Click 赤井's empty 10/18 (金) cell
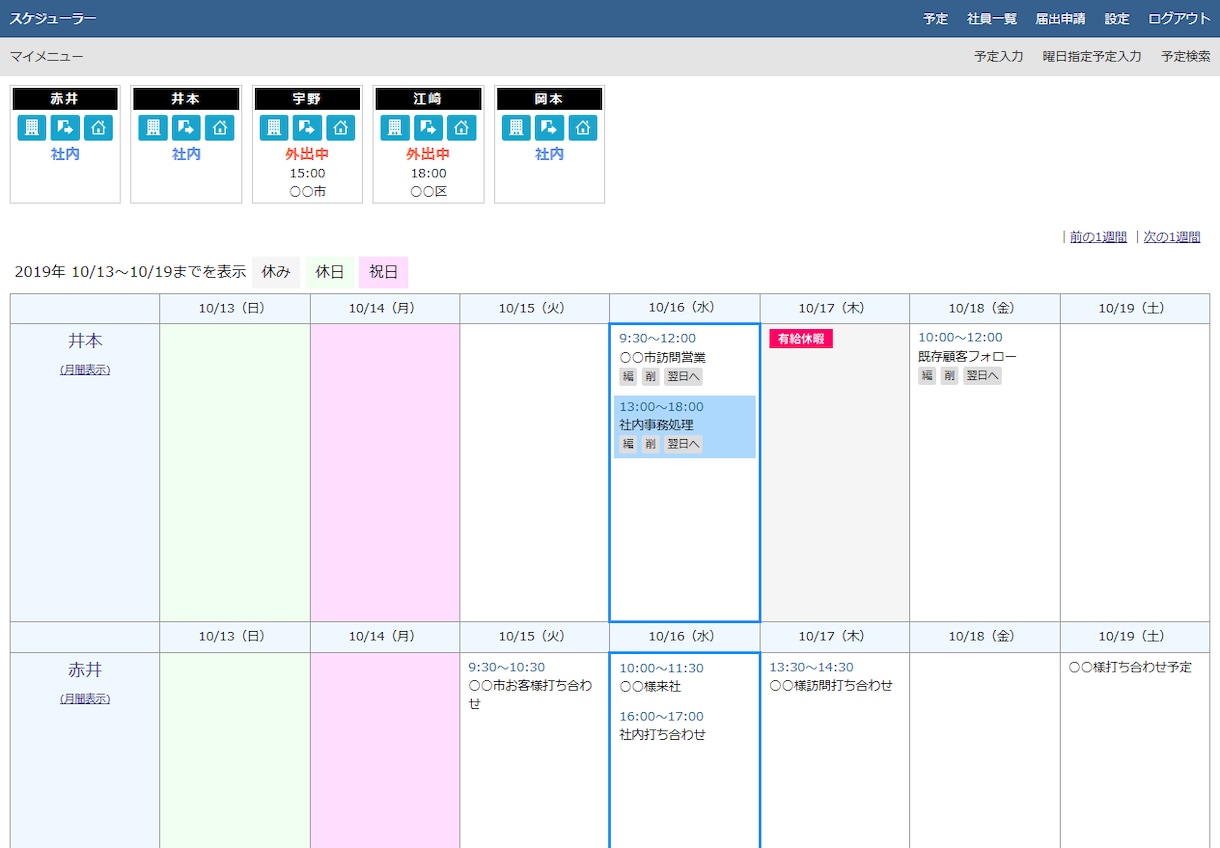The width and height of the screenshot is (1220, 848). (985, 750)
